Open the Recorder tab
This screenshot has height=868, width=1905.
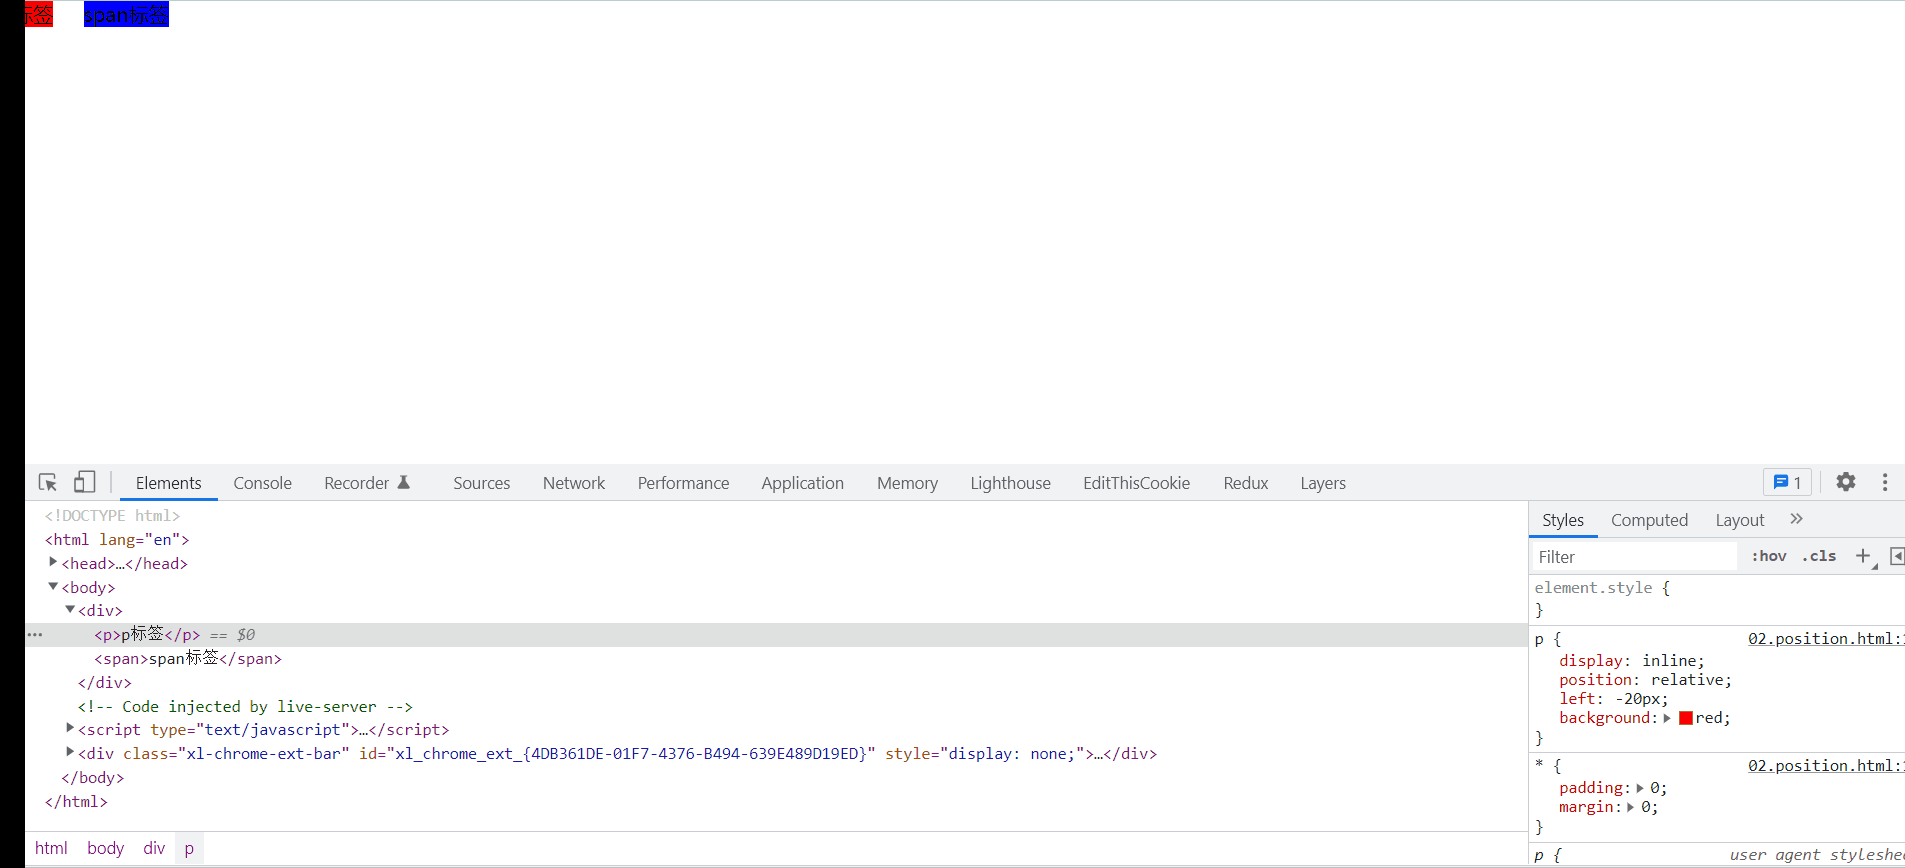click(x=357, y=483)
